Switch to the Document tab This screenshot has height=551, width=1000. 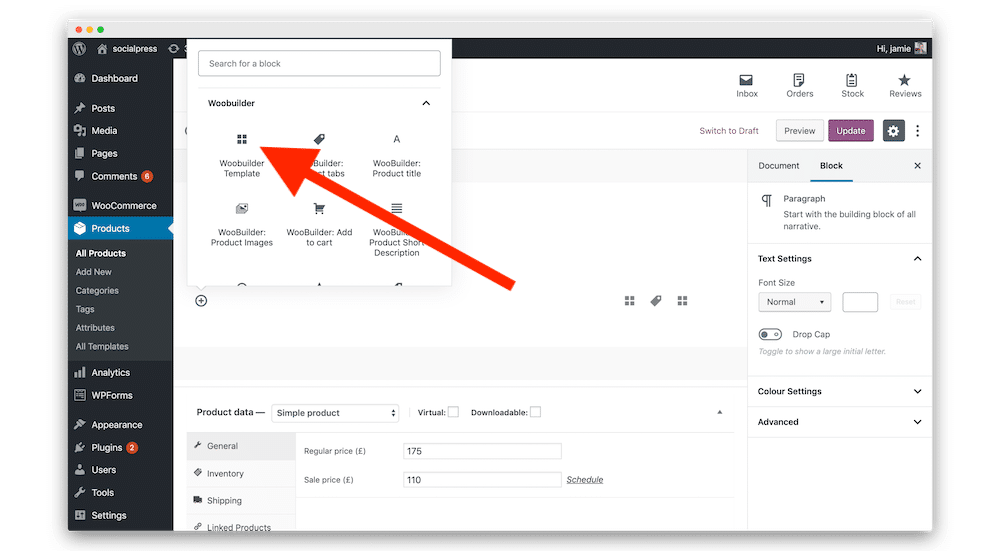point(778,166)
